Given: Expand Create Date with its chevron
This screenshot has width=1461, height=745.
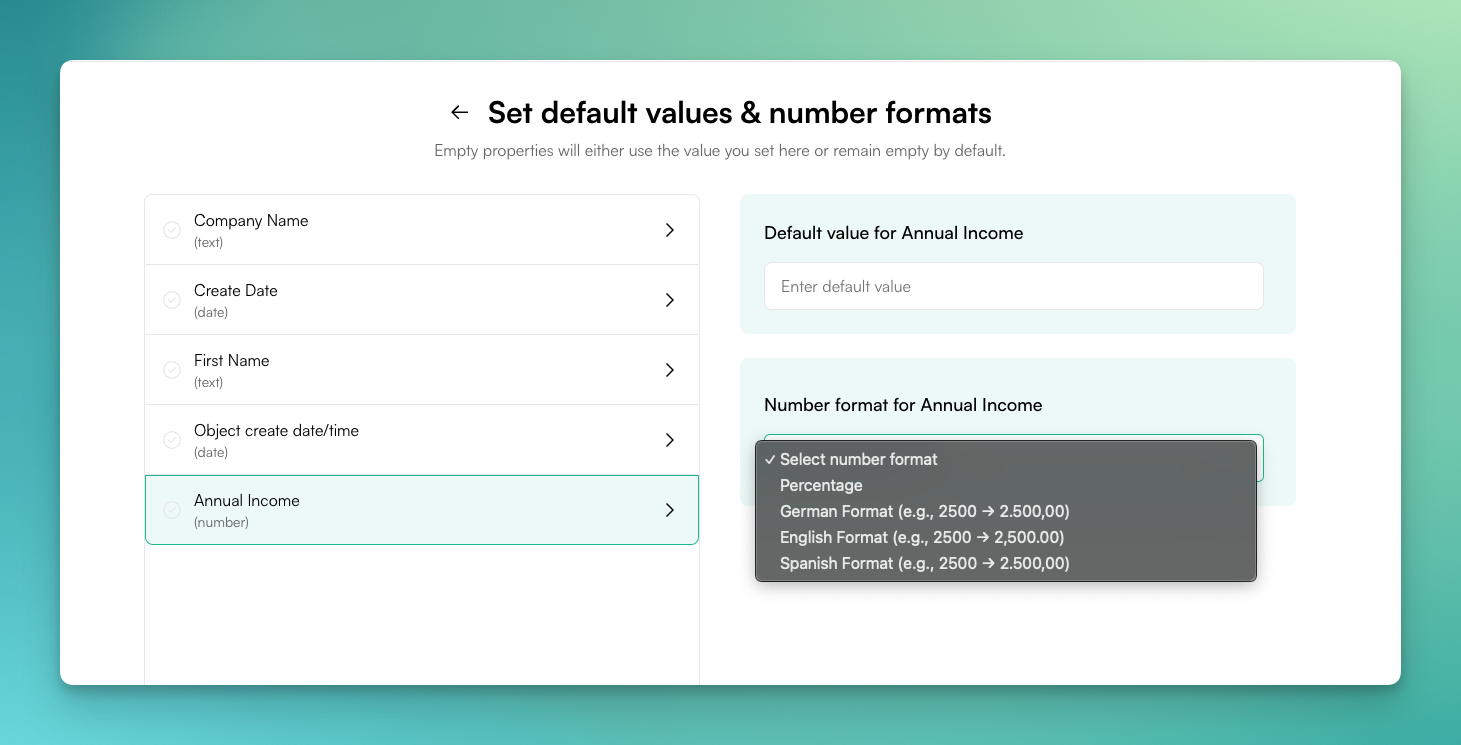Looking at the screenshot, I should tap(670, 300).
